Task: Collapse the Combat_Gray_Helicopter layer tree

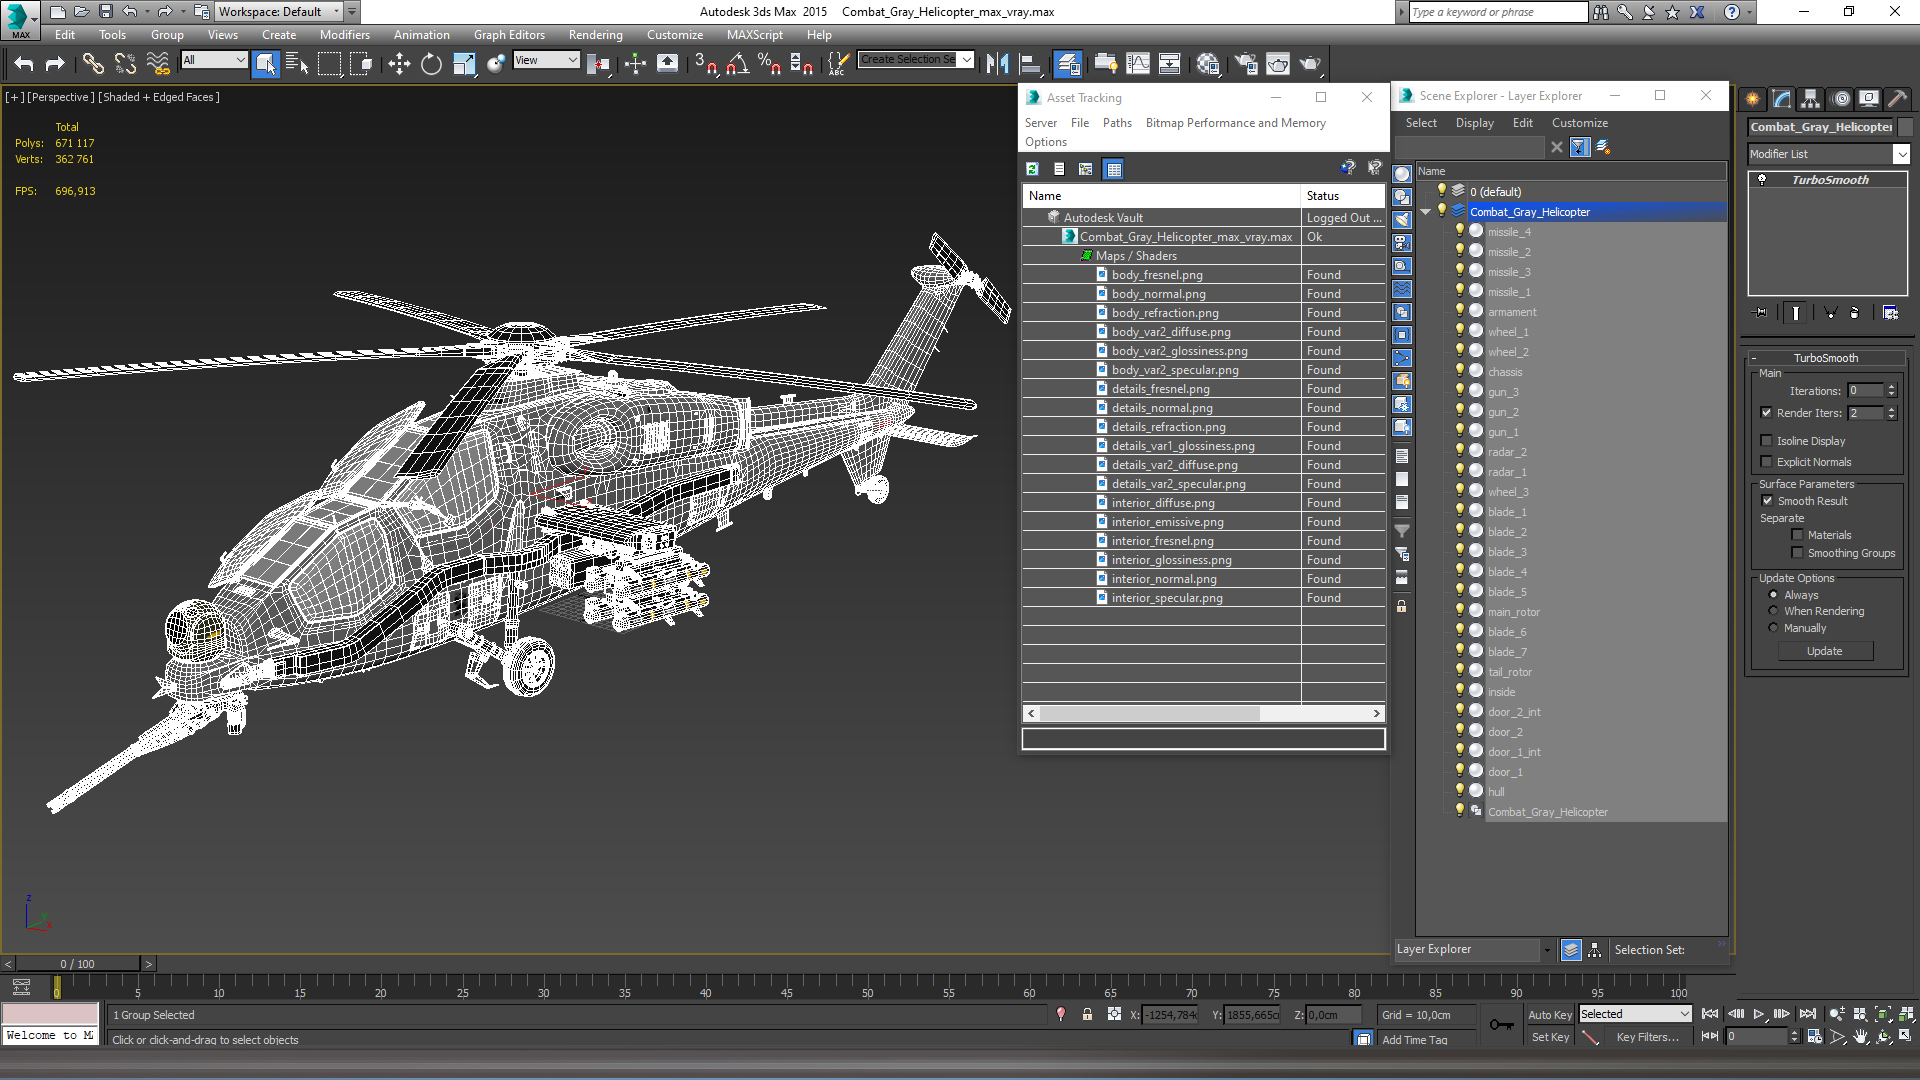Action: [1426, 212]
